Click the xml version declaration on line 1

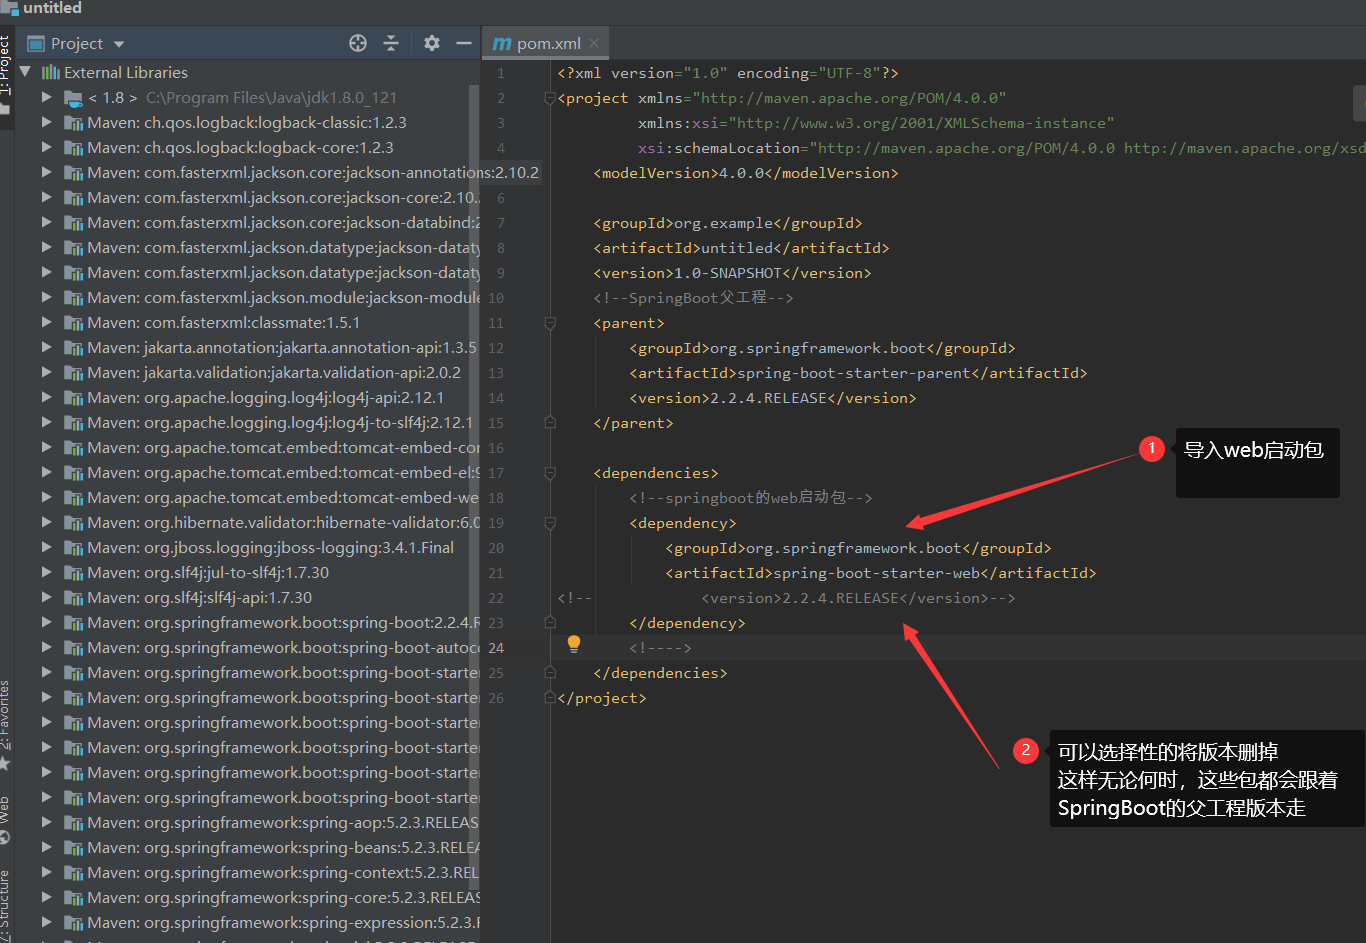coord(728,73)
